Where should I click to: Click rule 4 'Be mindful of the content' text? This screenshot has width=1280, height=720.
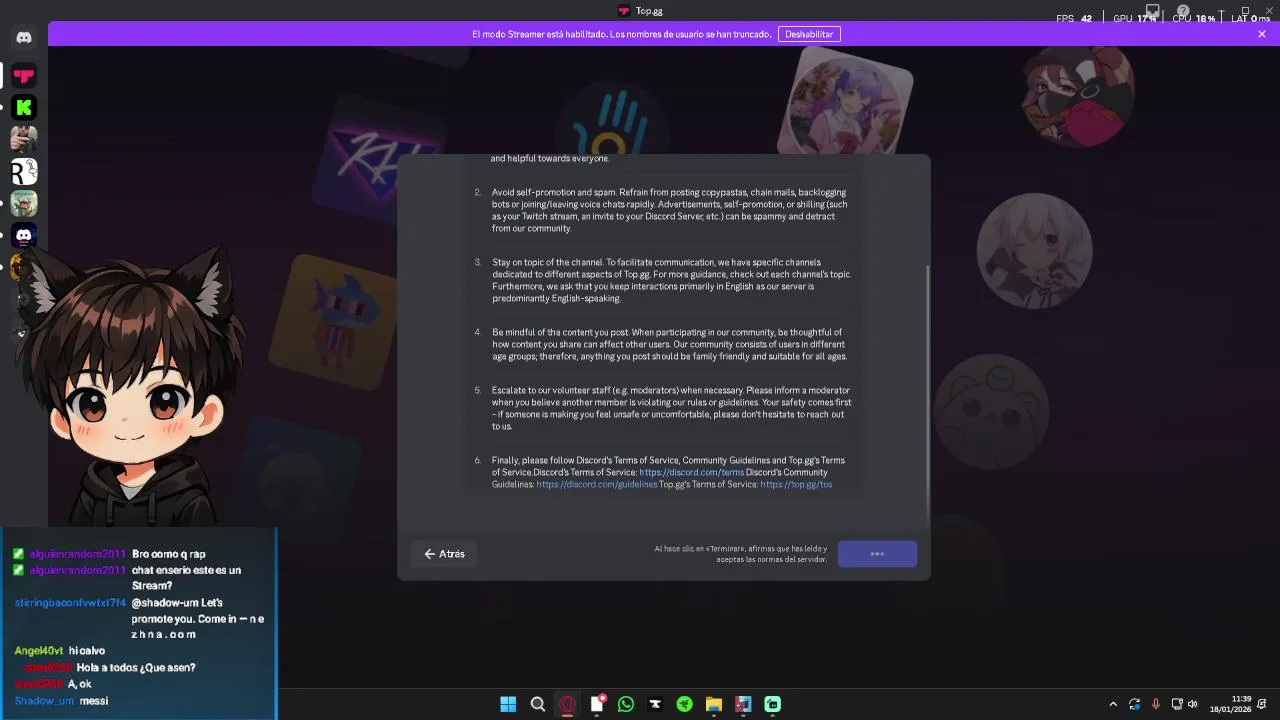point(670,344)
